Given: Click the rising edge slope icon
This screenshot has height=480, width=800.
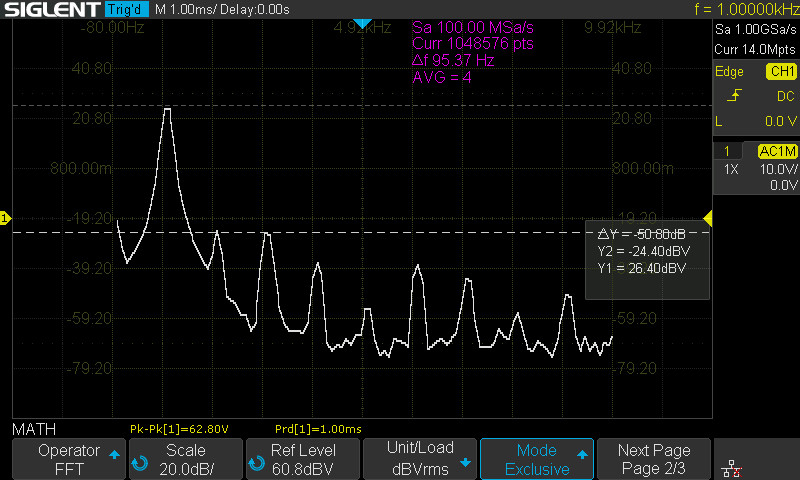Looking at the screenshot, I should coord(734,95).
